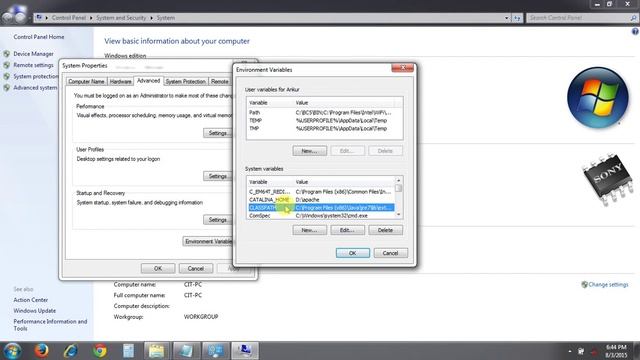Open Control Panel Home link
This screenshot has height=360, width=640.
(x=39, y=37)
